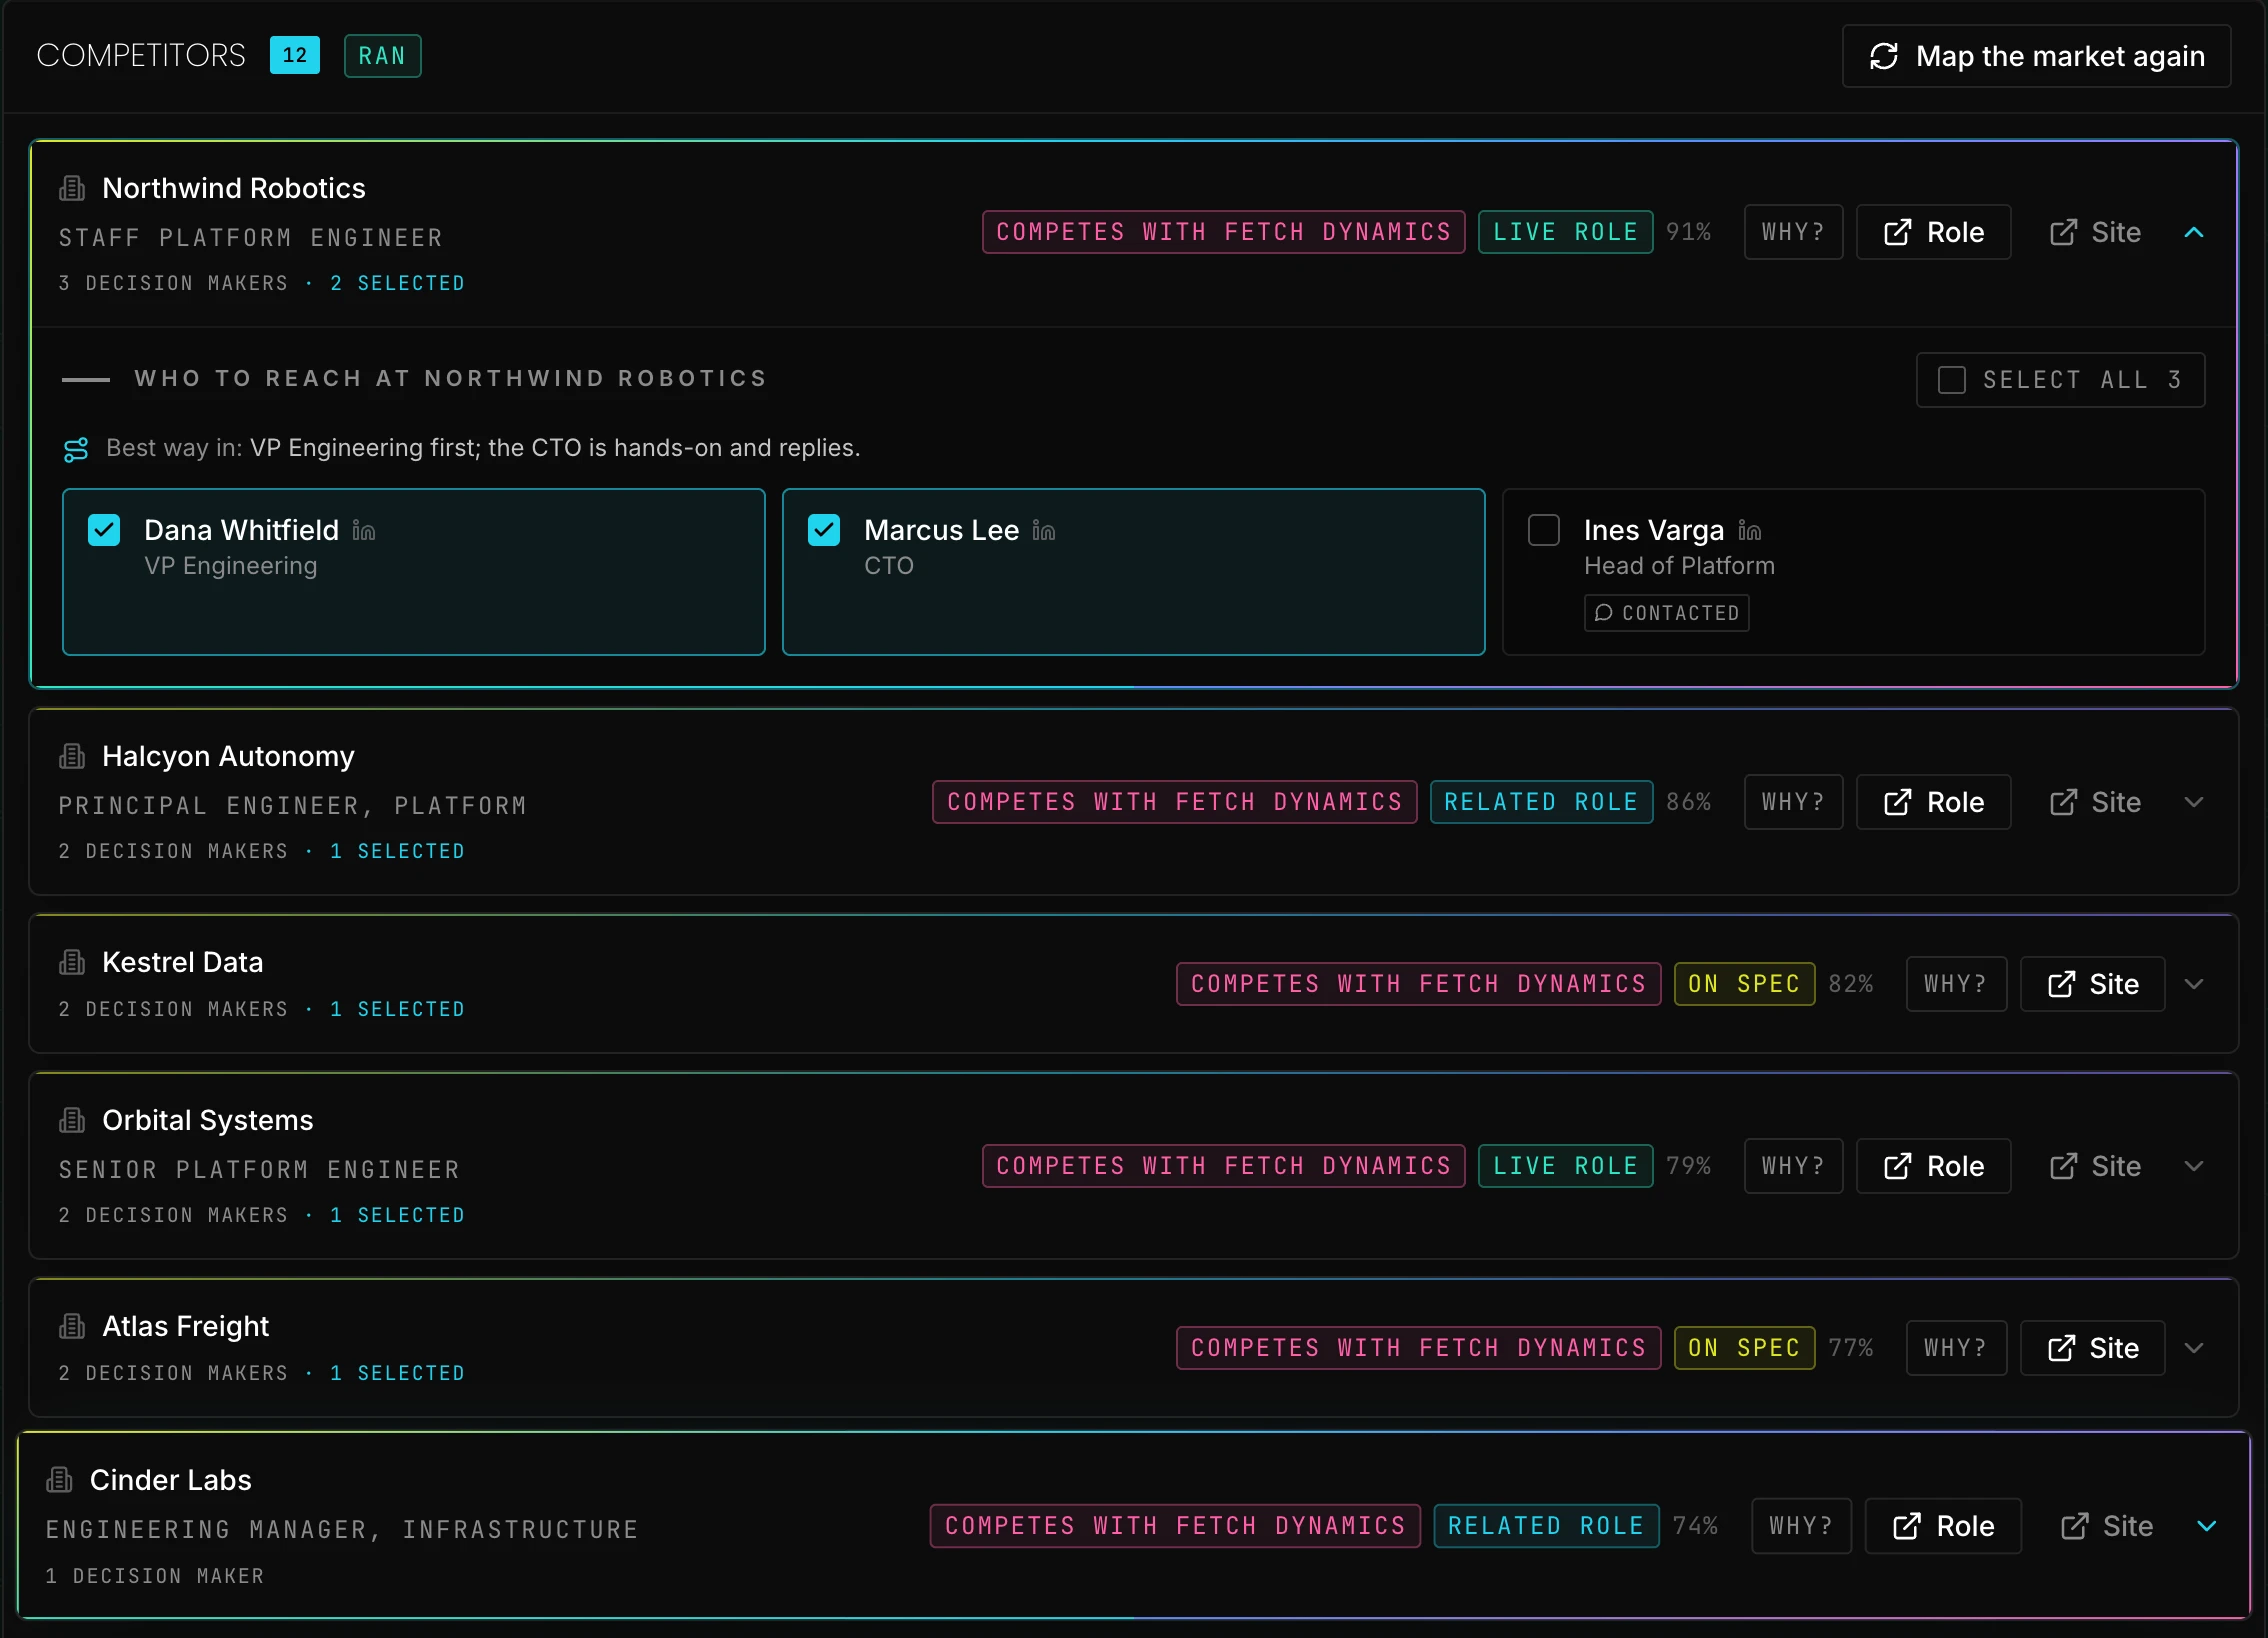Expand the Atlas Freight card chevron
Image resolution: width=2268 pixels, height=1638 pixels.
[2194, 1348]
